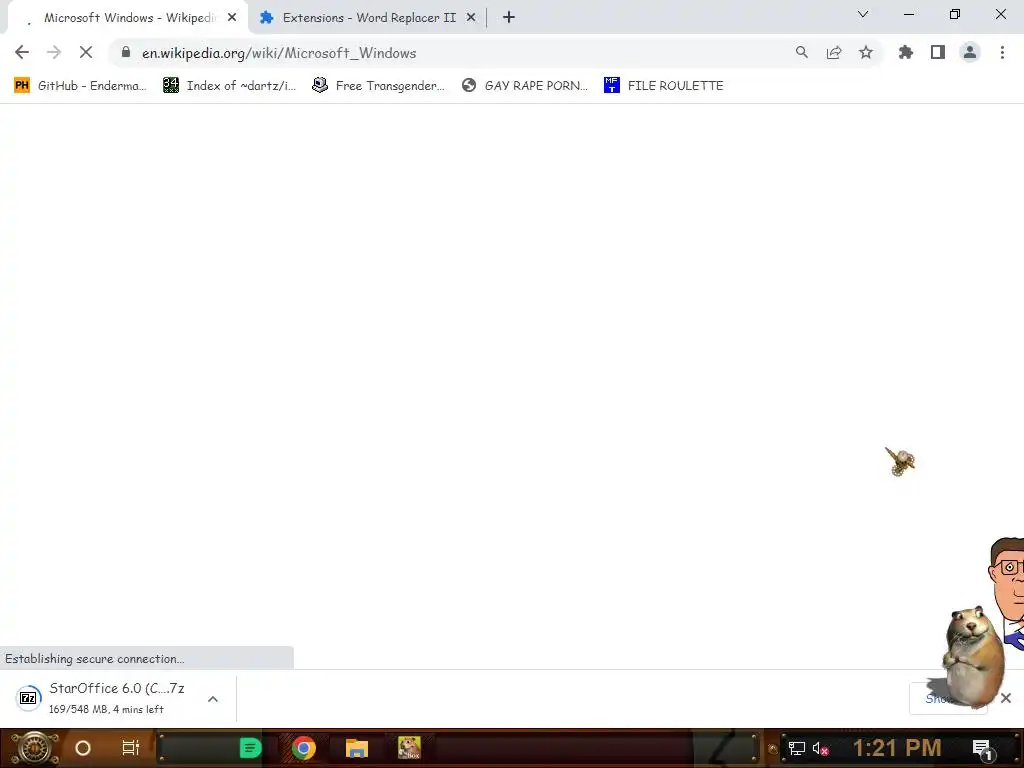Open the notification center icon
This screenshot has height=768, width=1024.
point(983,748)
